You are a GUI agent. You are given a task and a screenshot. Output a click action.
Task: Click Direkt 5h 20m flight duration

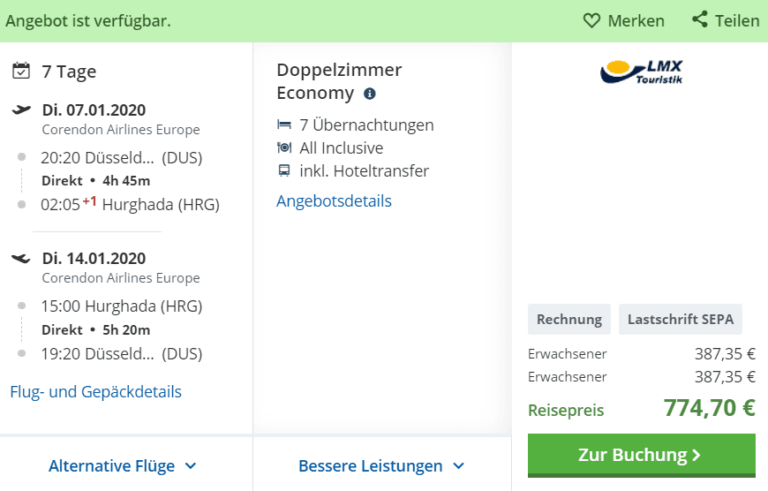[96, 330]
